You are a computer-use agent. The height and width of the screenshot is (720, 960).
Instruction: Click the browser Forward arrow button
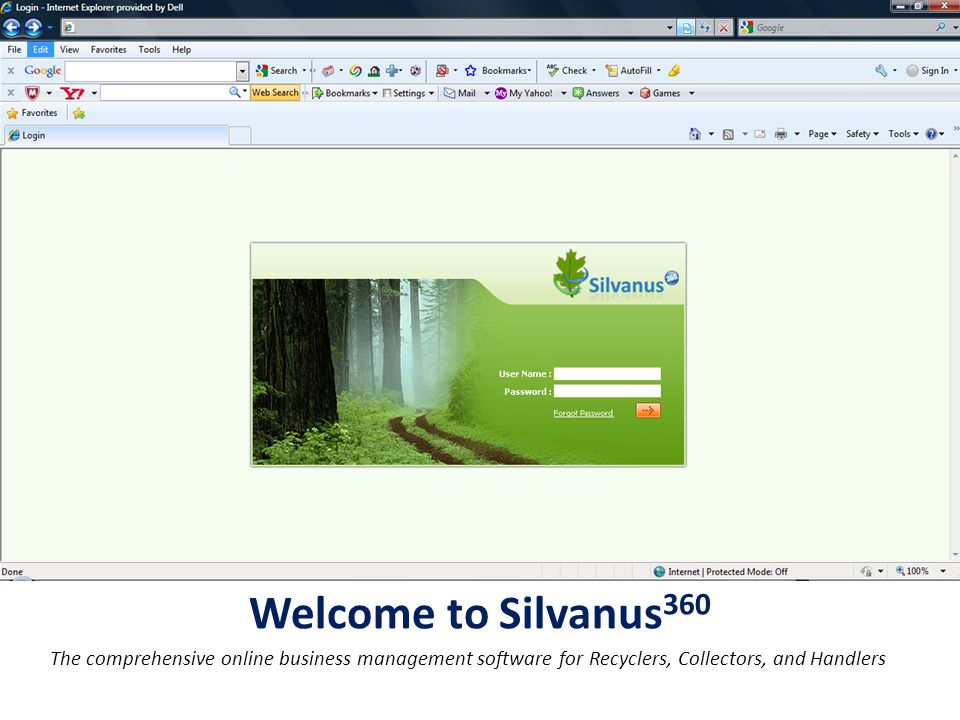(33, 28)
